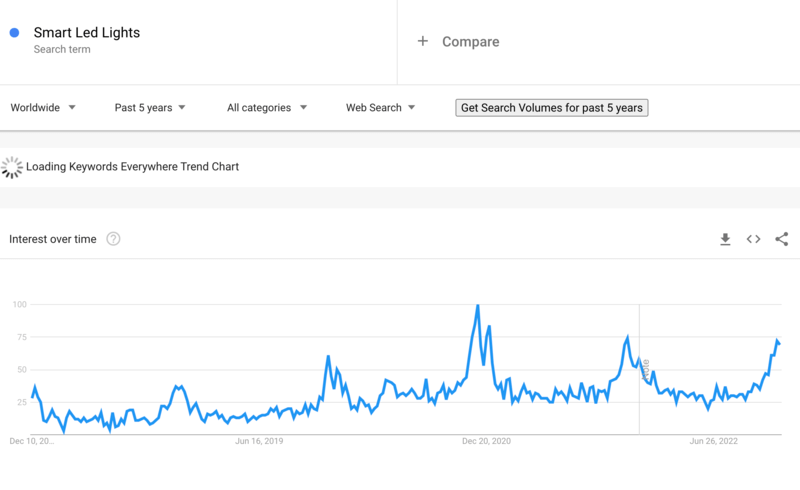Screen dimensions: 800x490
Task: Click Get Search Volumes for past 5 years
Action: click(x=551, y=108)
